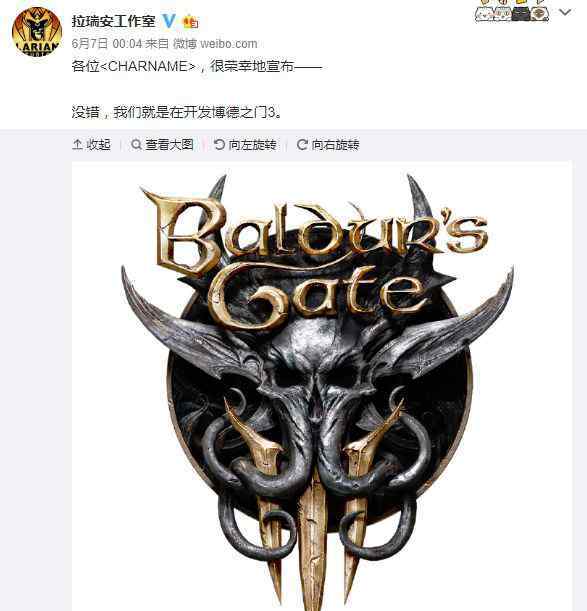Click the post text mentioning 博德之门3
The width and height of the screenshot is (587, 611).
pos(177,112)
